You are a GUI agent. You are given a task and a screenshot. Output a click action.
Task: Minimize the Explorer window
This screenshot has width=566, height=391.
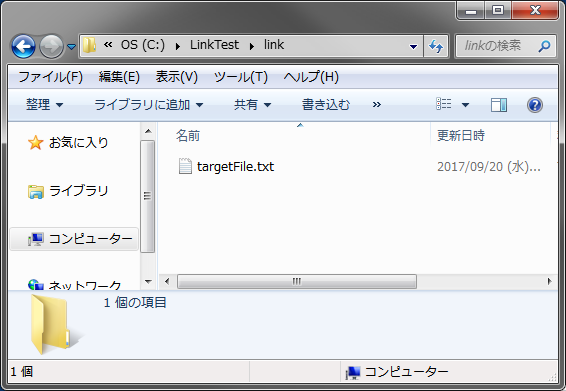(471, 10)
